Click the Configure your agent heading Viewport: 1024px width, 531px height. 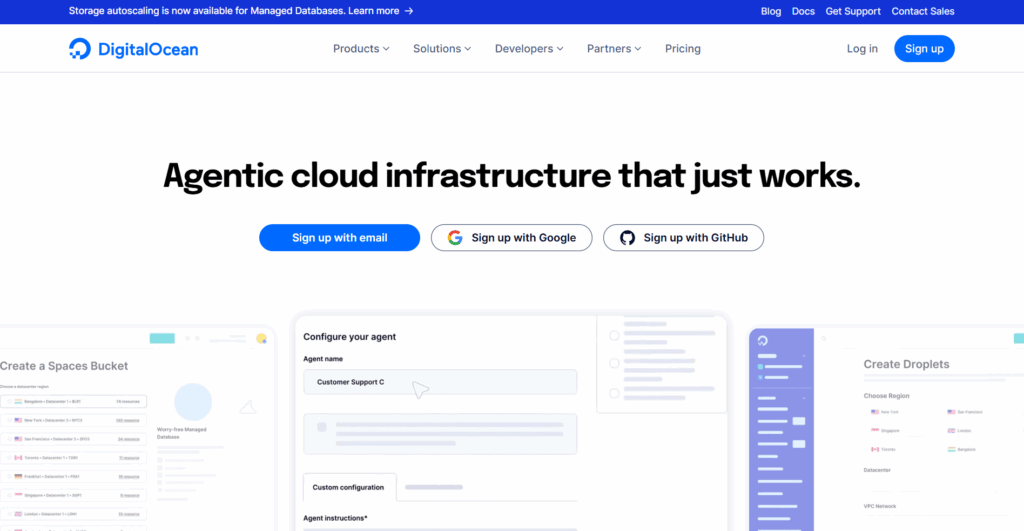[x=349, y=337]
